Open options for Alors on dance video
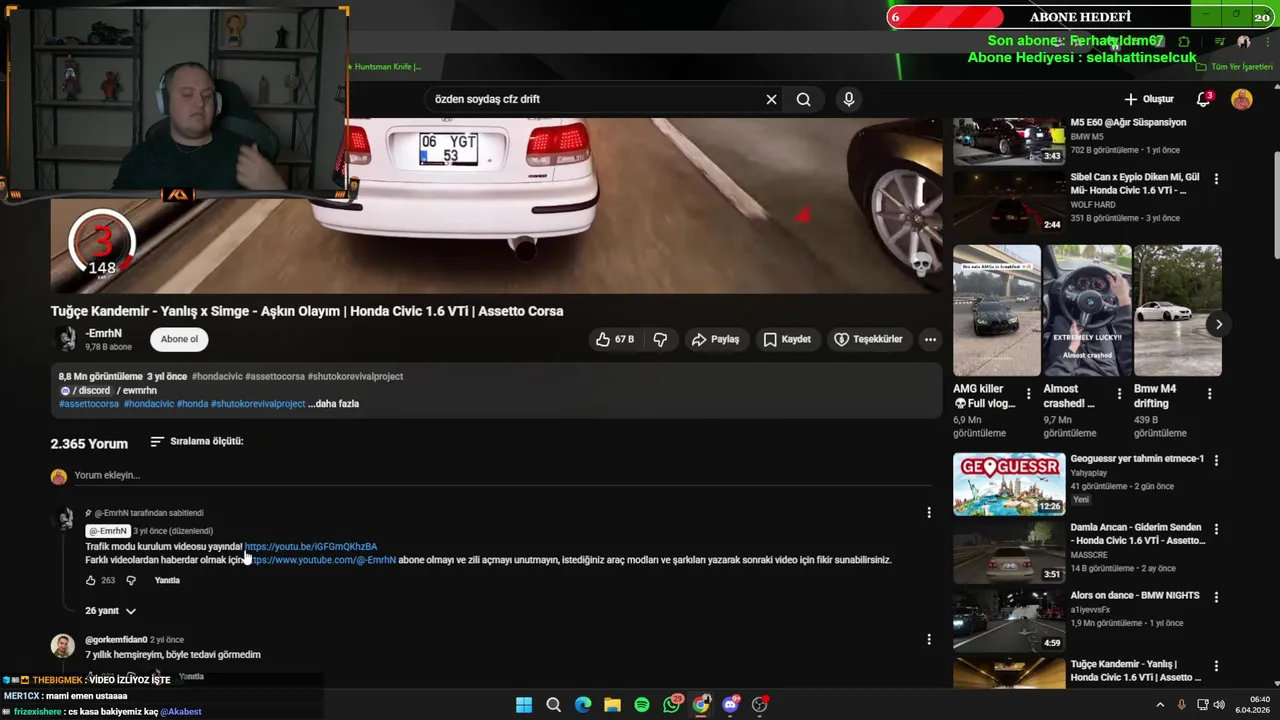Screen dimensions: 1280x720 coord(1216,597)
